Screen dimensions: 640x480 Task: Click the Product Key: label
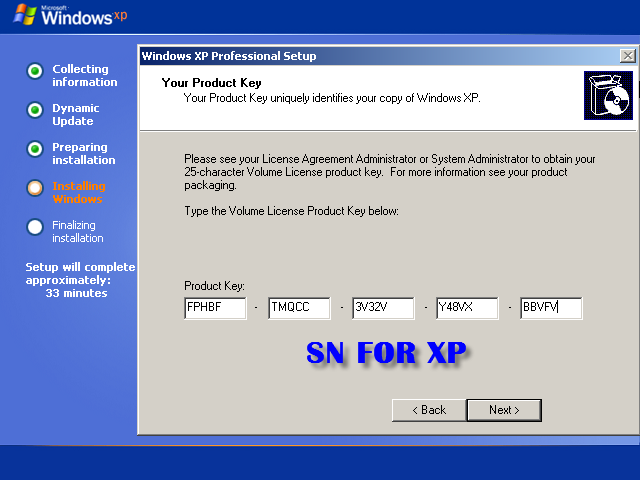click(214, 286)
